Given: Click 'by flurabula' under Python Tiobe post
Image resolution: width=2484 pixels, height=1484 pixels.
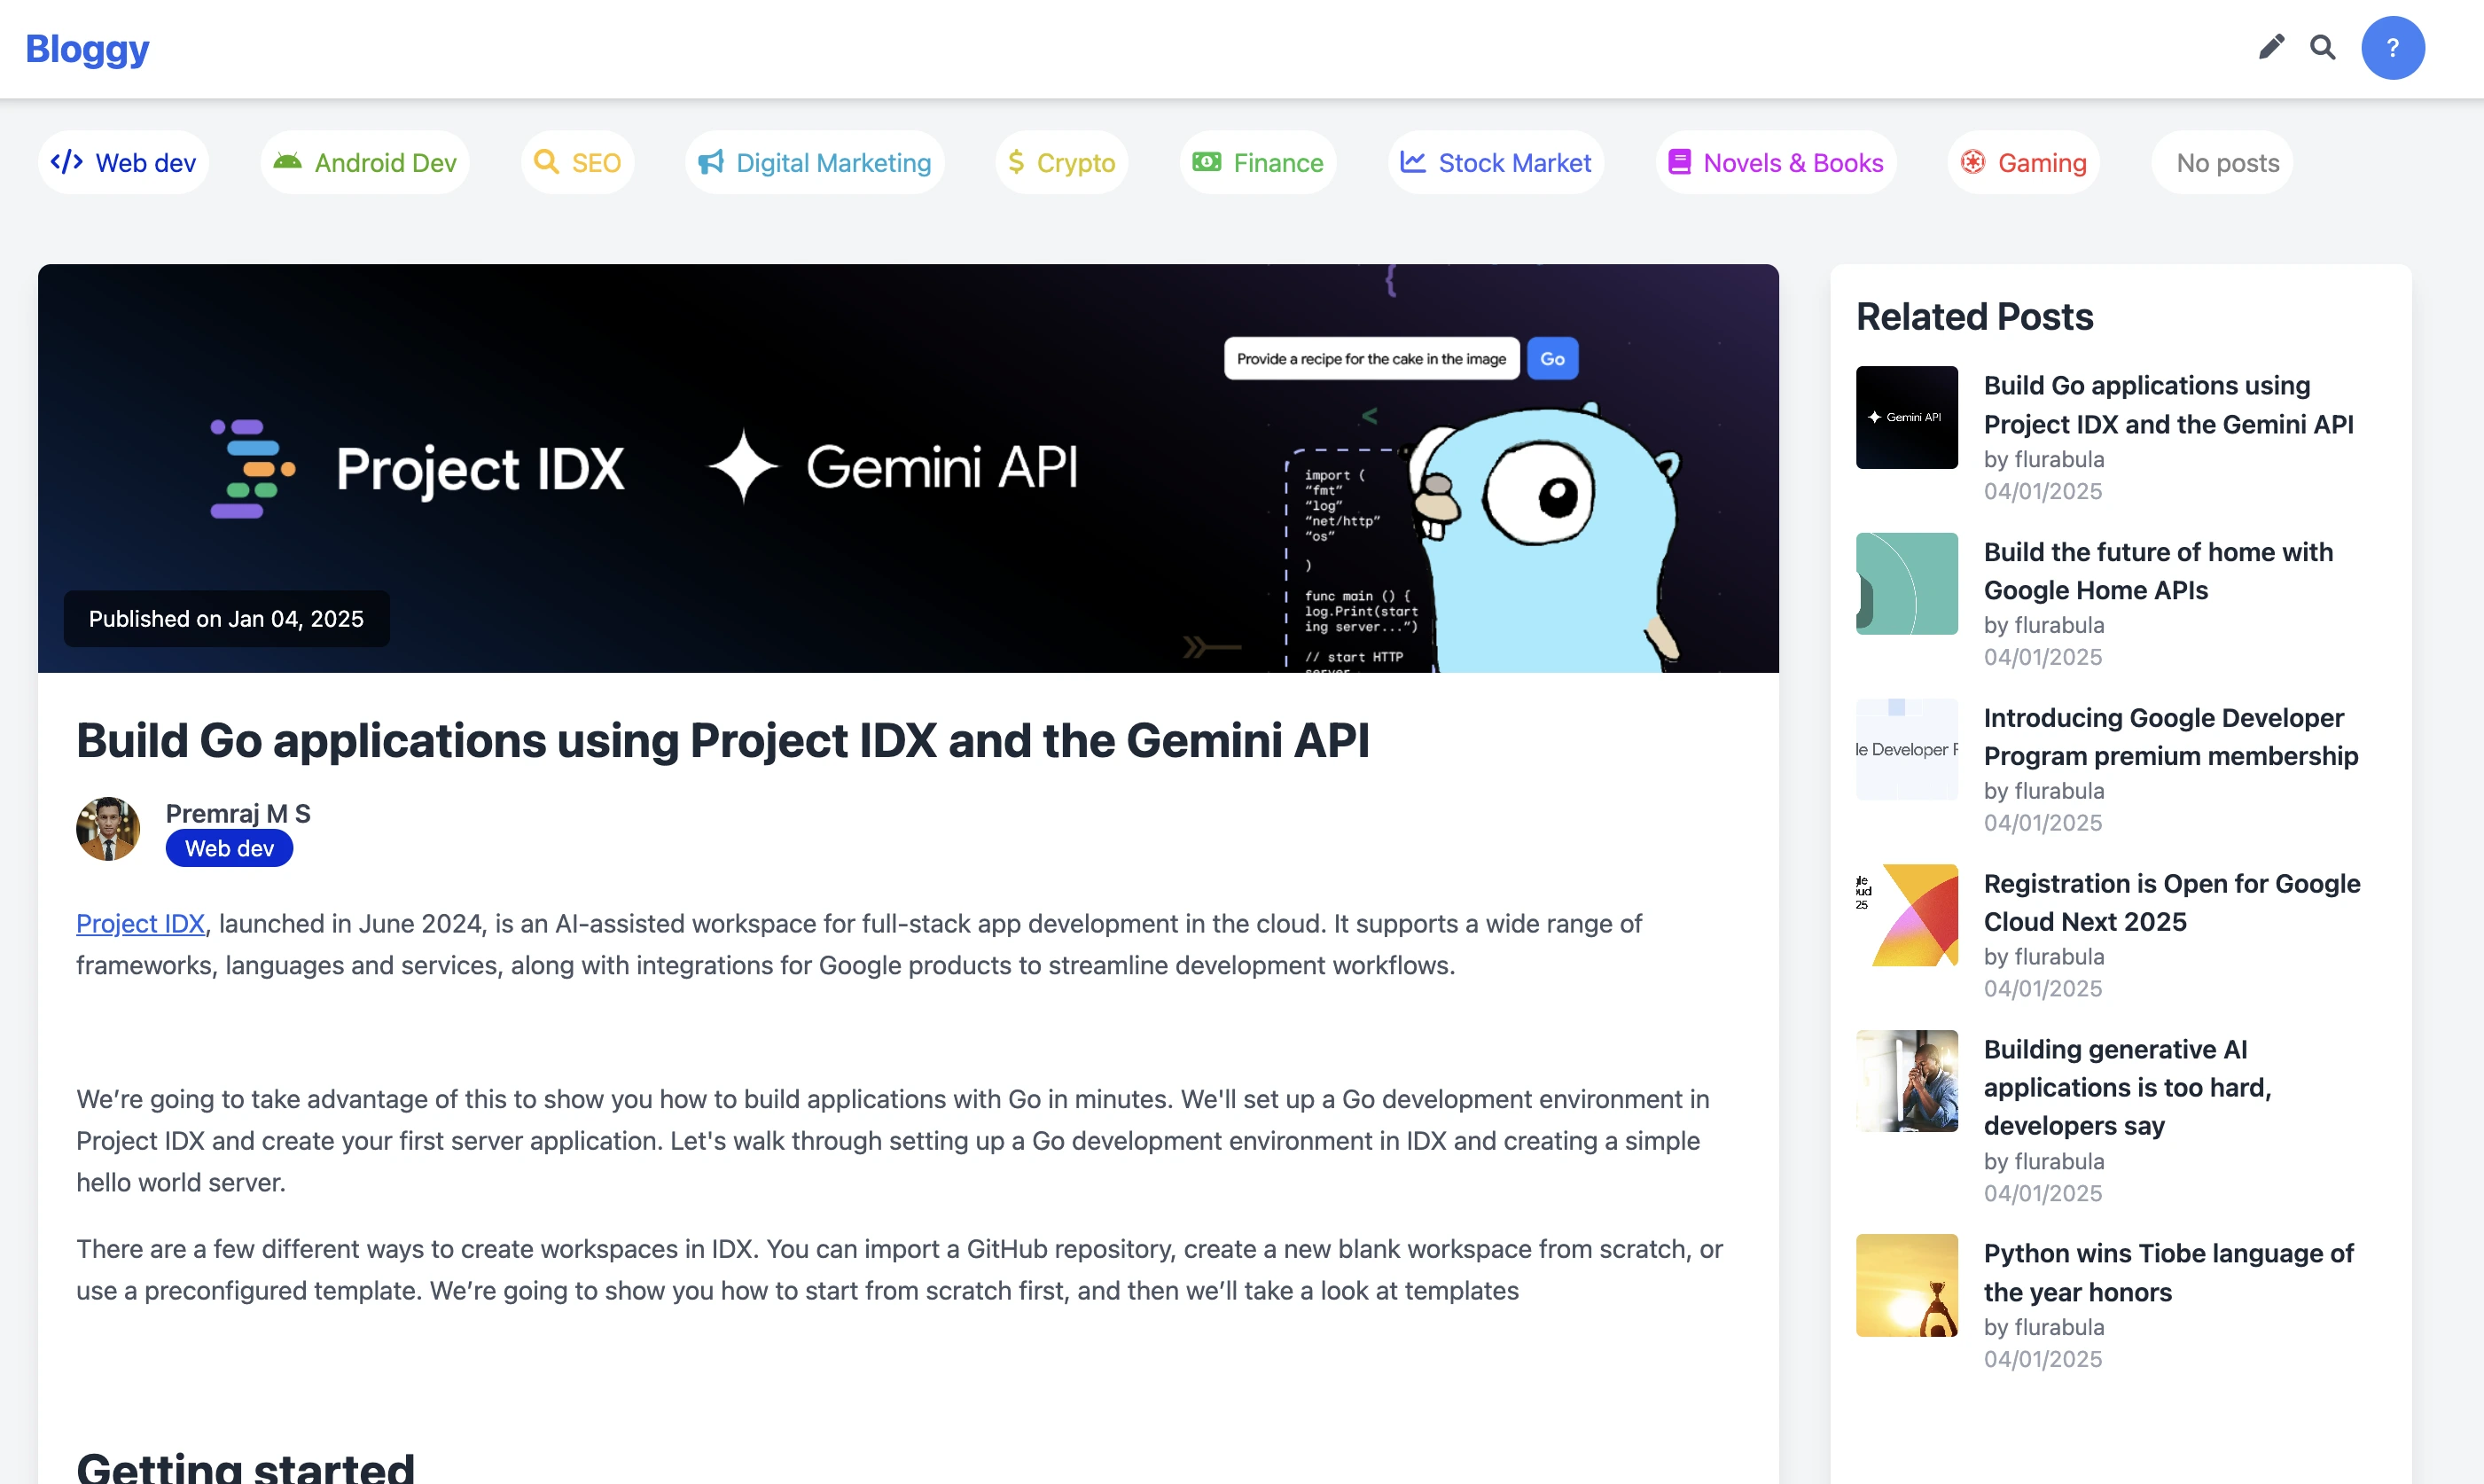Looking at the screenshot, I should pyautogui.click(x=2044, y=1327).
